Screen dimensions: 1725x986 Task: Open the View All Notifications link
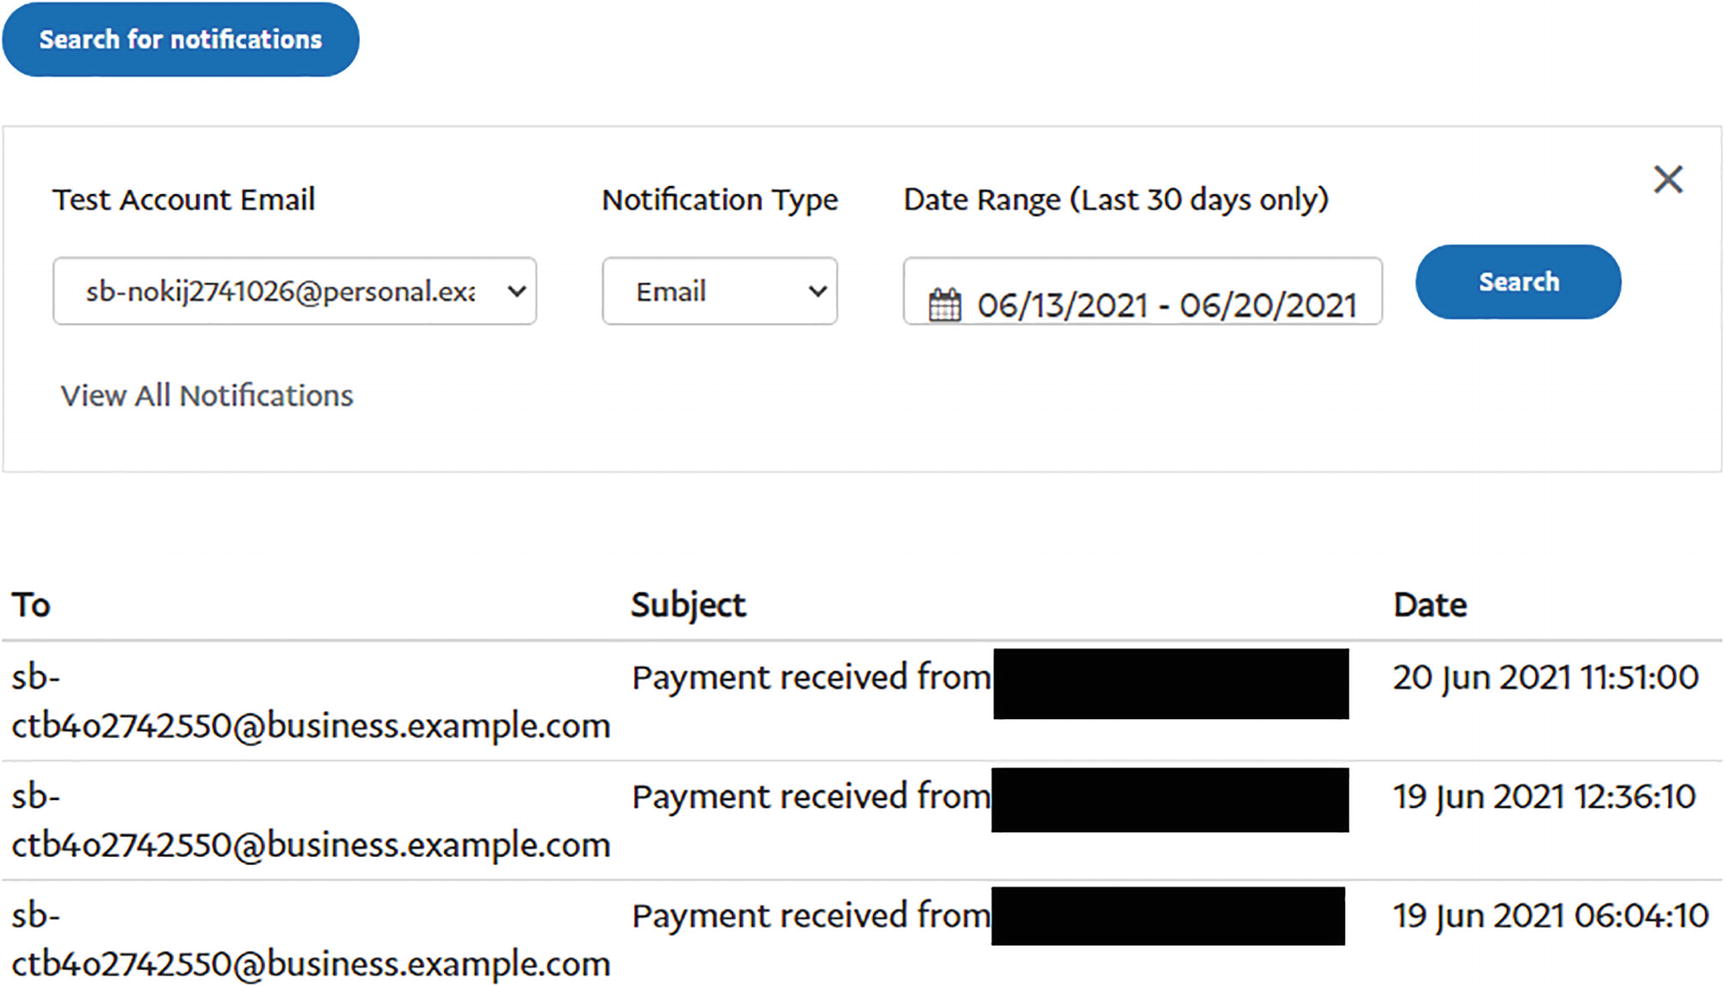(x=207, y=396)
